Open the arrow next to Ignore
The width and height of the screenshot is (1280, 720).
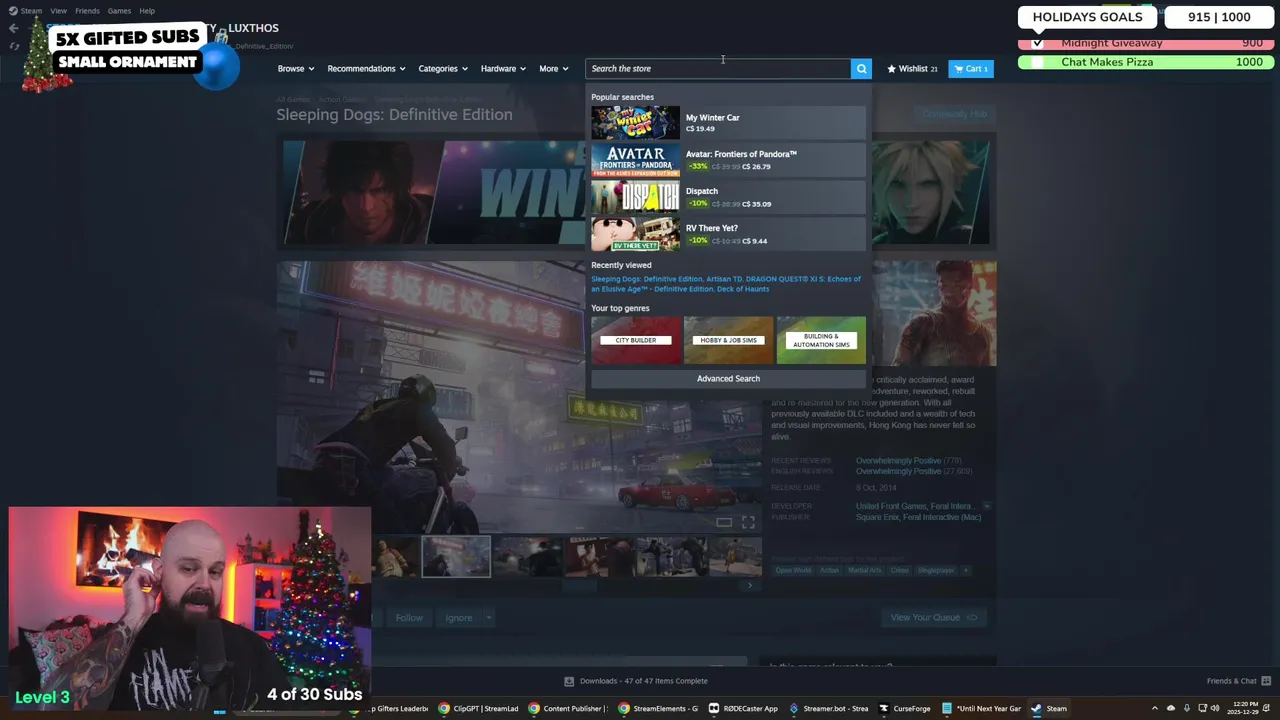[x=489, y=617]
